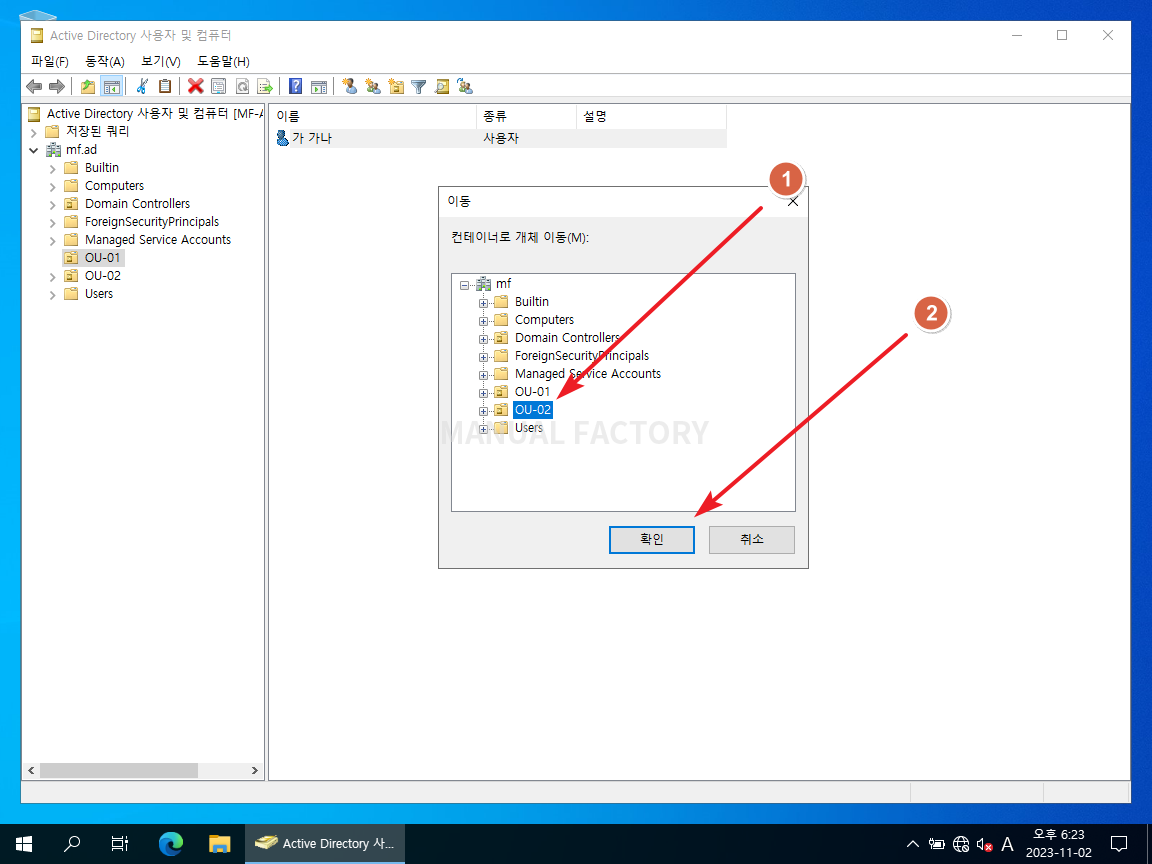The width and height of the screenshot is (1152, 864).
Task: Expand 저장된 쿼리 in the left tree
Action: pos(34,132)
